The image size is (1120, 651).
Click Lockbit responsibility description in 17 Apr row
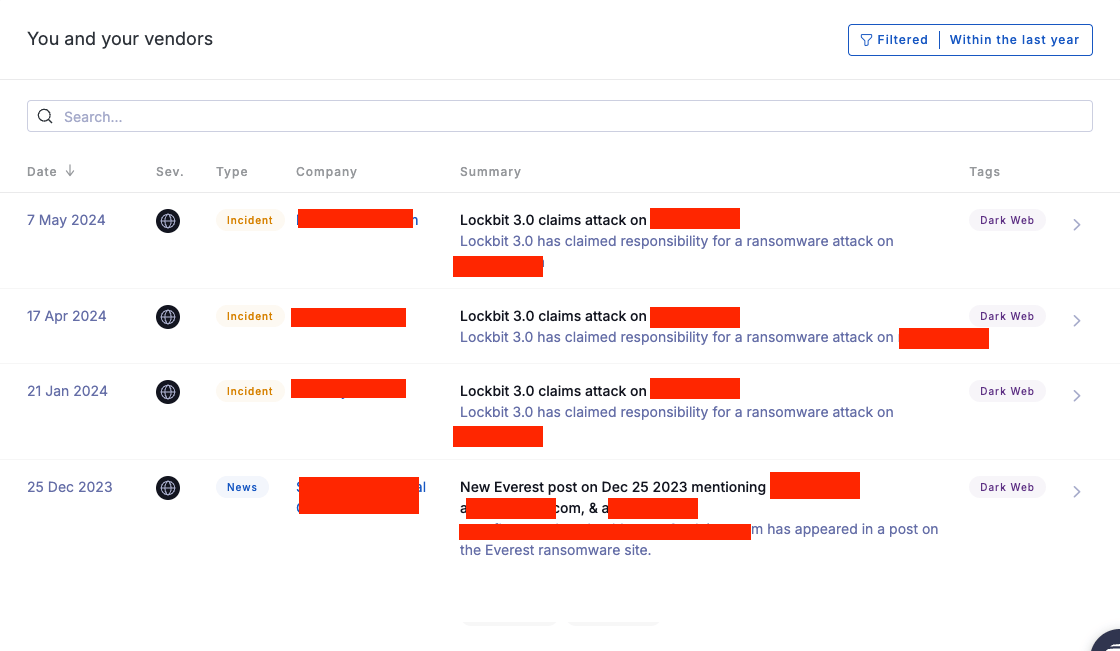click(x=676, y=337)
